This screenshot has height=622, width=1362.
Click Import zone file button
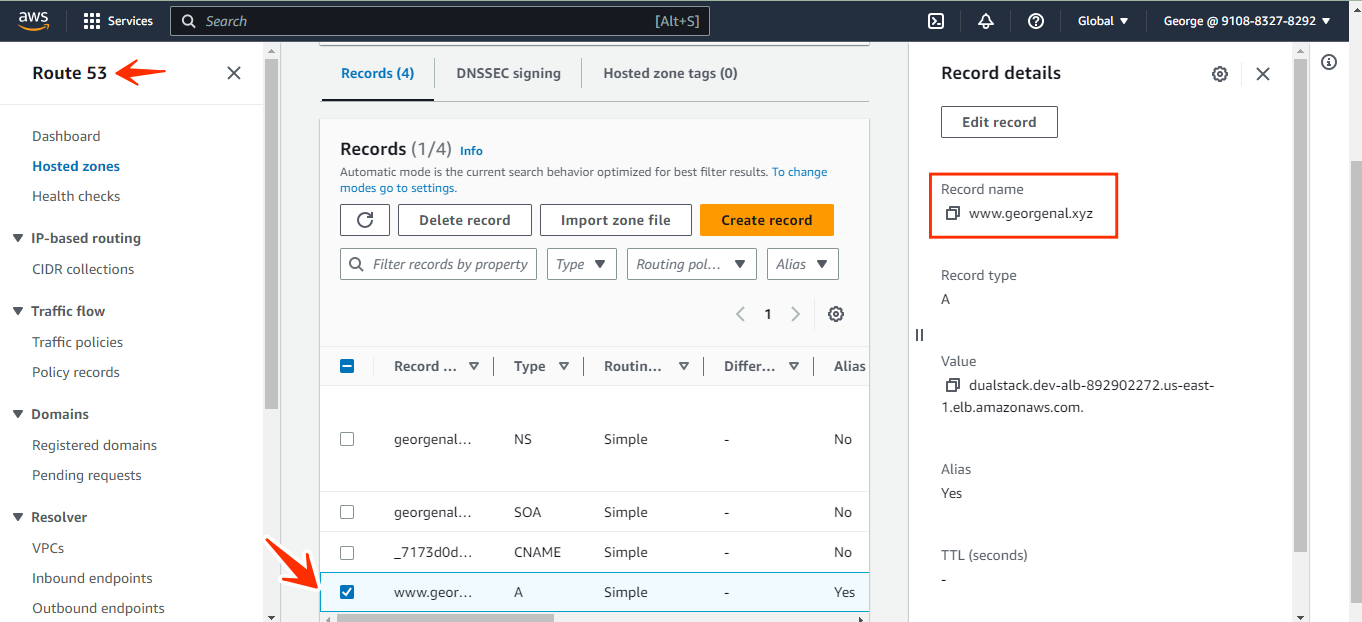[x=615, y=220]
